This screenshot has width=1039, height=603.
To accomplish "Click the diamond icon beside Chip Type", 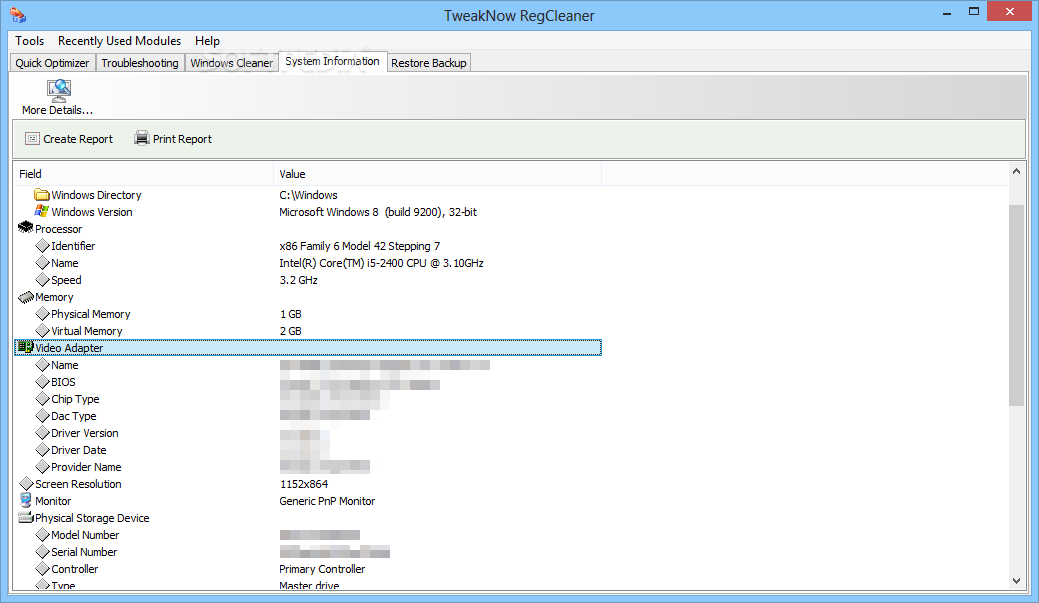I will point(42,399).
